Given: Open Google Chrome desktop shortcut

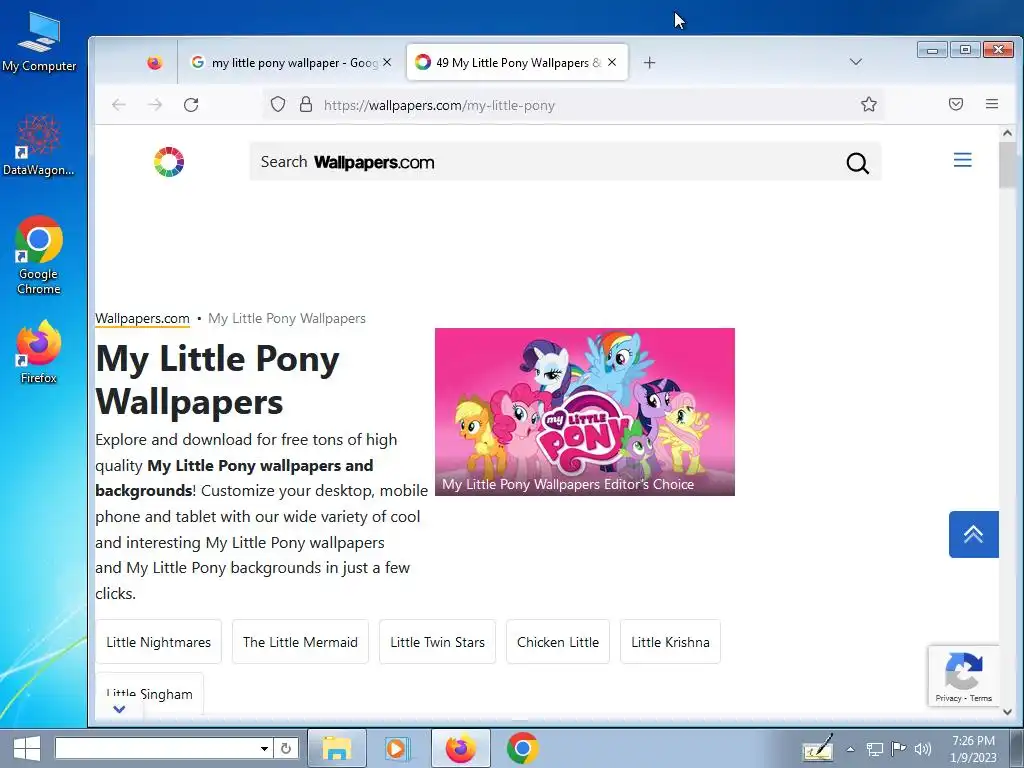Looking at the screenshot, I should coord(39,255).
